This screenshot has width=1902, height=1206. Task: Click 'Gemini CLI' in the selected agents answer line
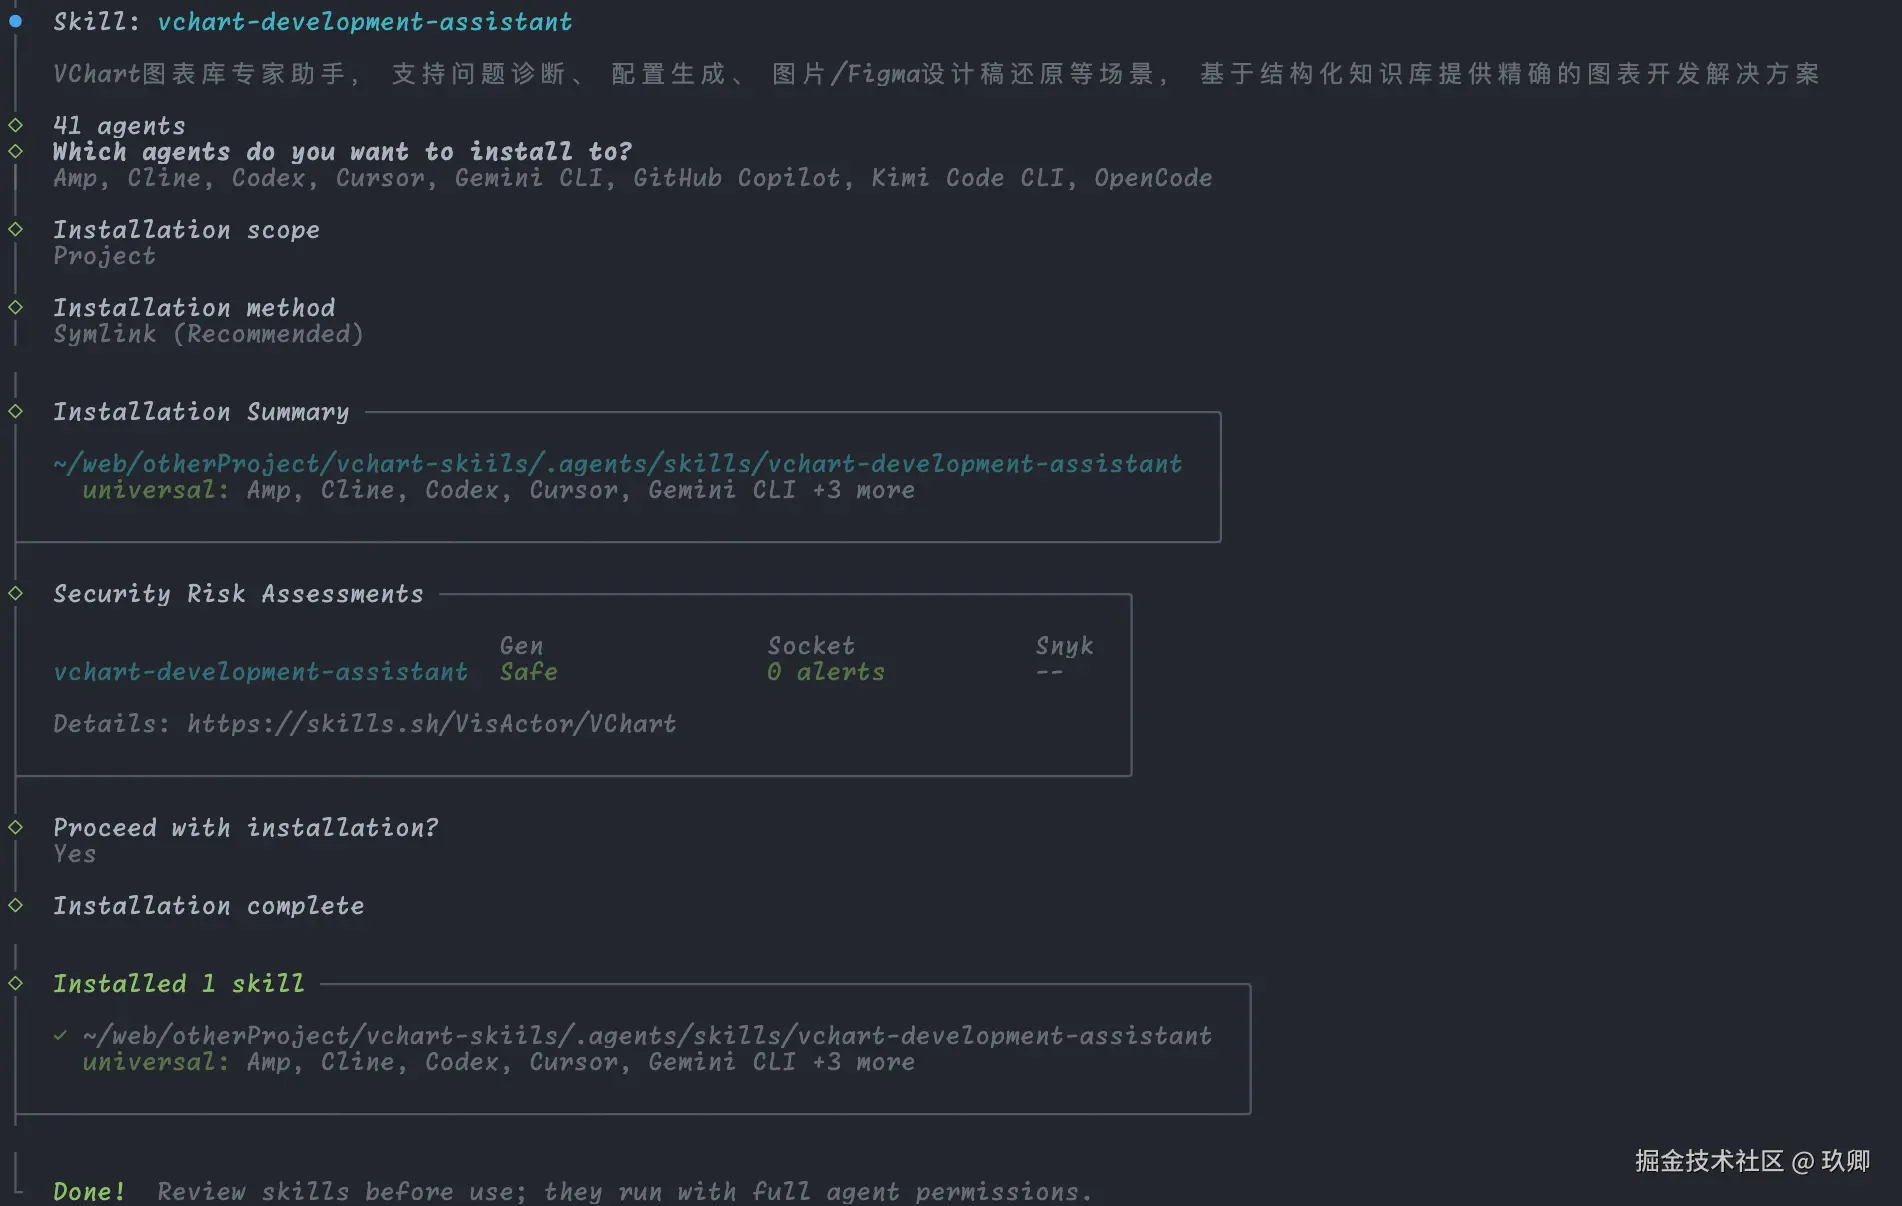click(529, 178)
